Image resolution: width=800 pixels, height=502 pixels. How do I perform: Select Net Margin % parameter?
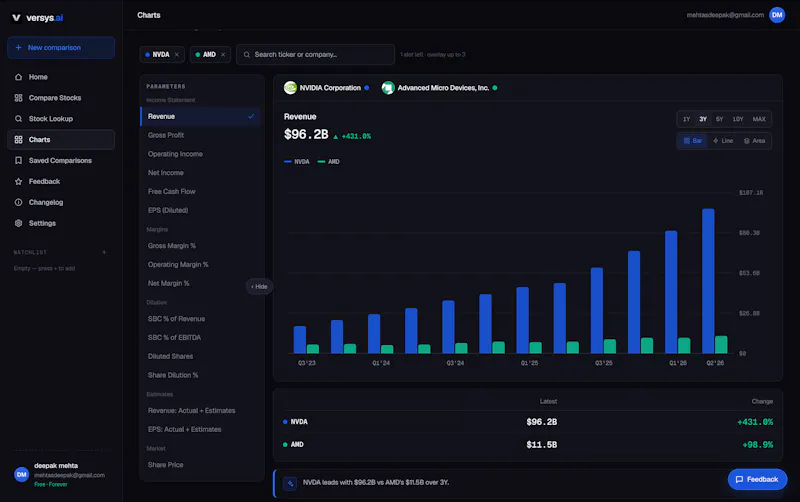(x=200, y=284)
